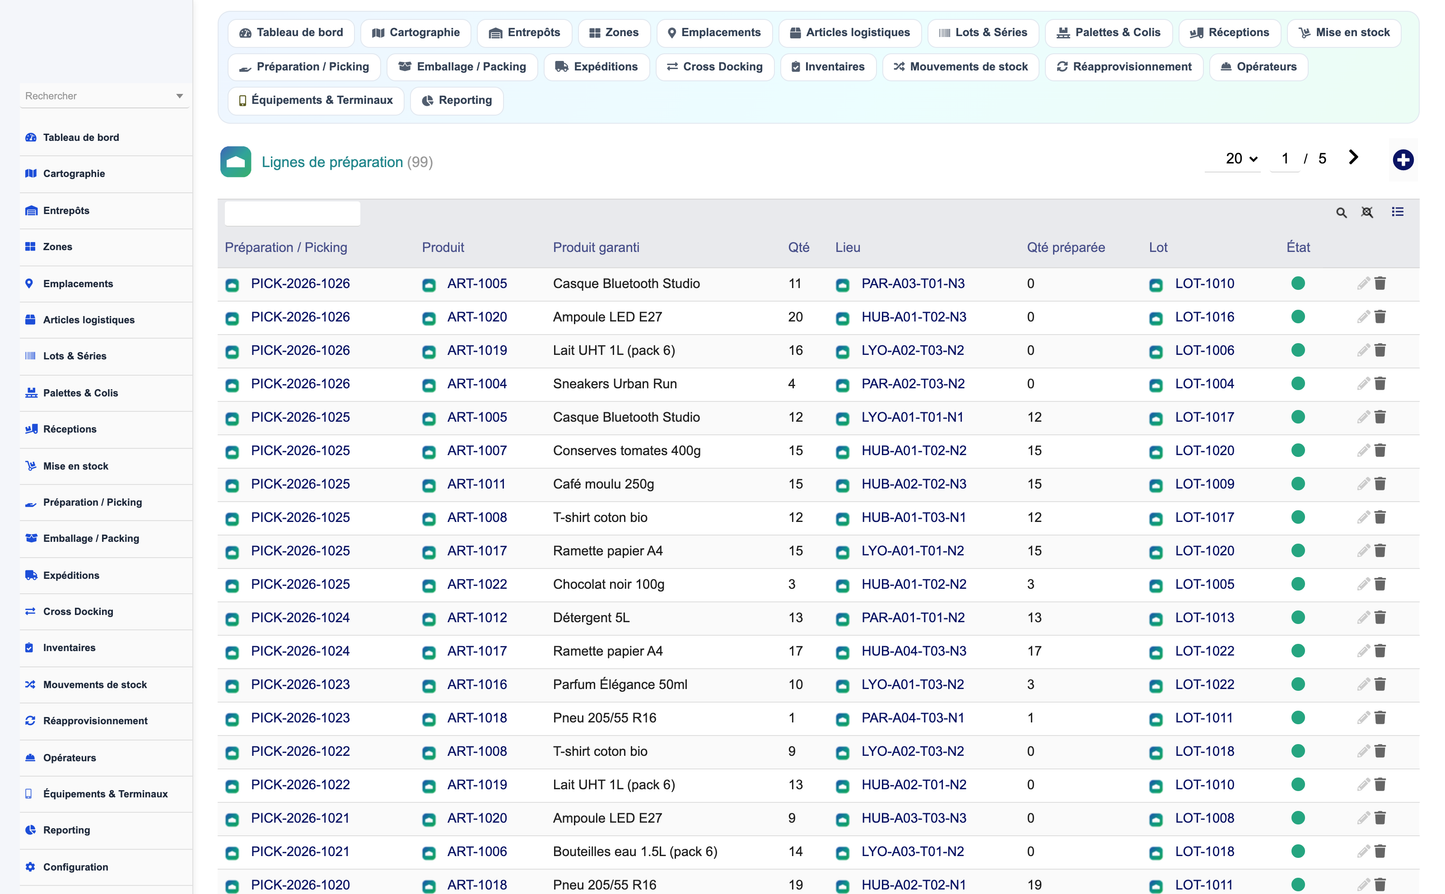Click state indicator of Détergent 5L row
Image resolution: width=1445 pixels, height=894 pixels.
(1298, 617)
